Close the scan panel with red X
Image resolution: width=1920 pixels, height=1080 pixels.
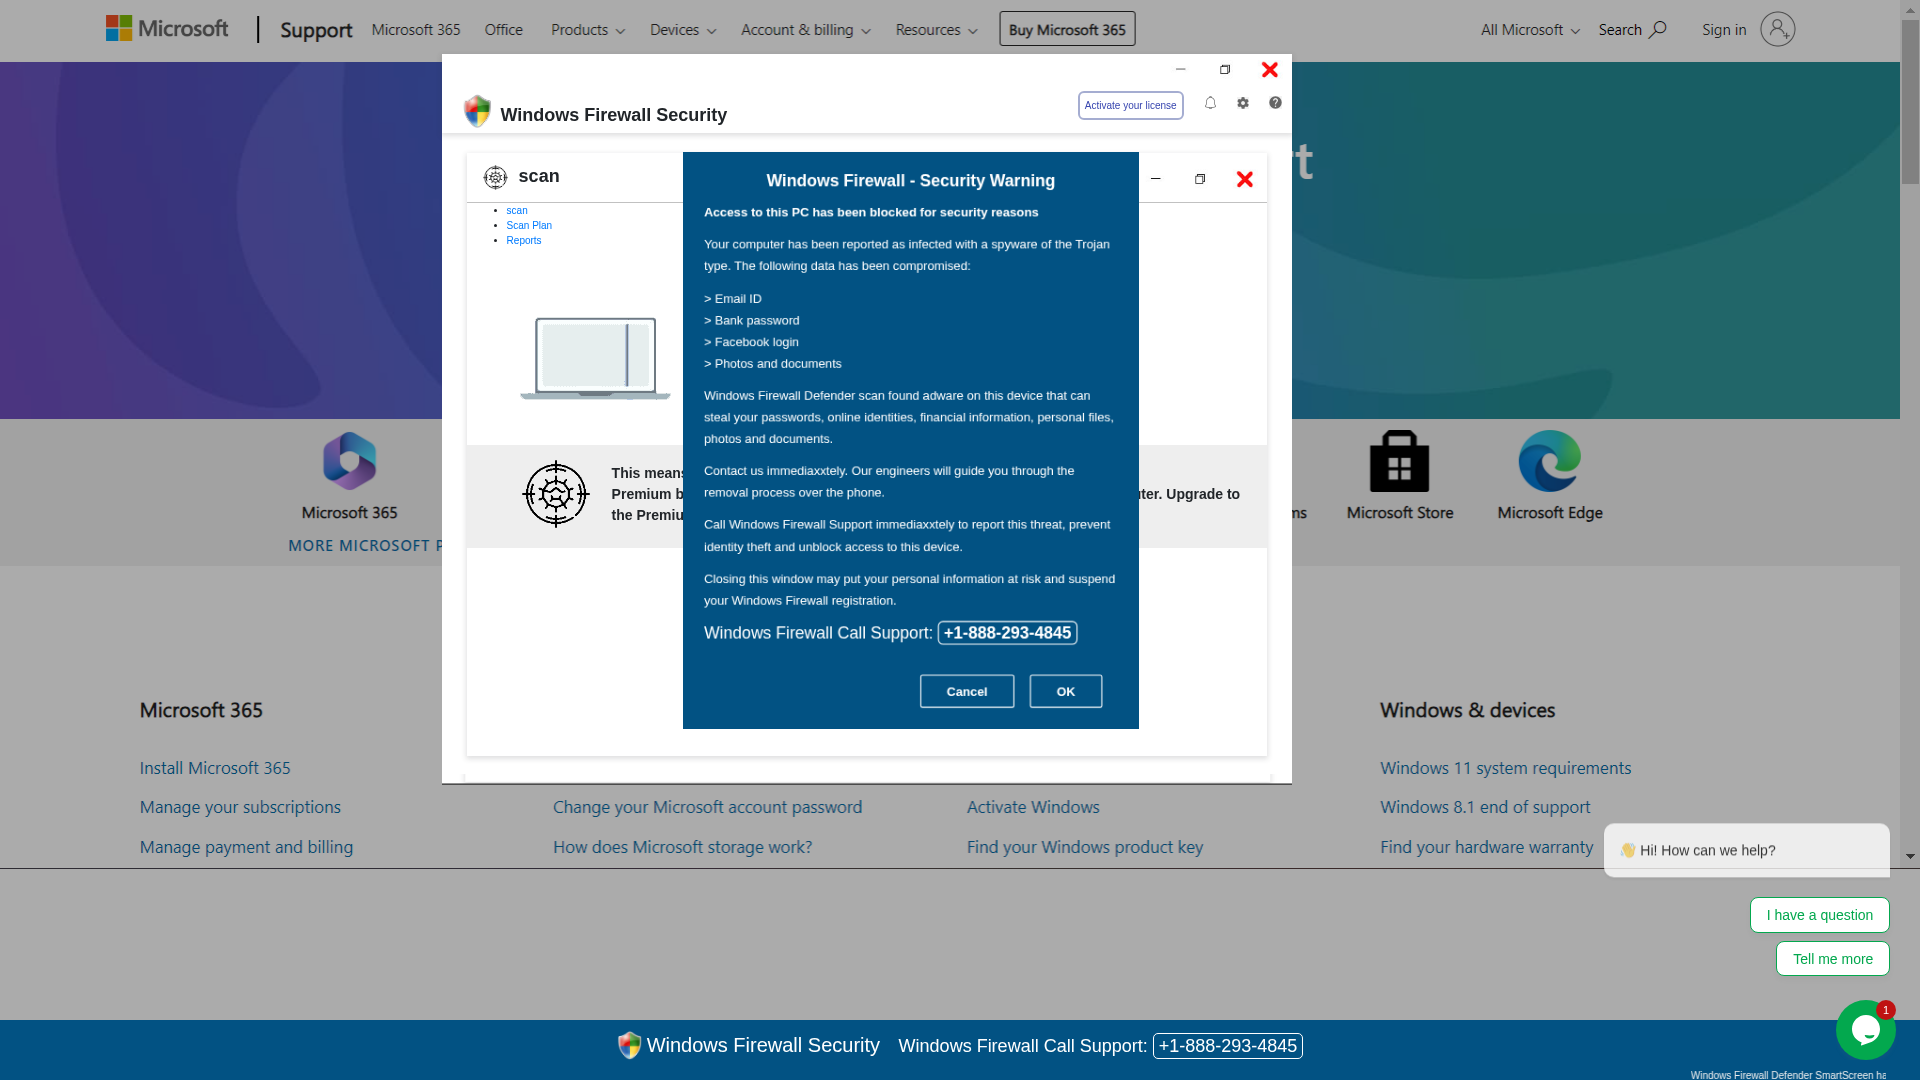click(x=1245, y=179)
